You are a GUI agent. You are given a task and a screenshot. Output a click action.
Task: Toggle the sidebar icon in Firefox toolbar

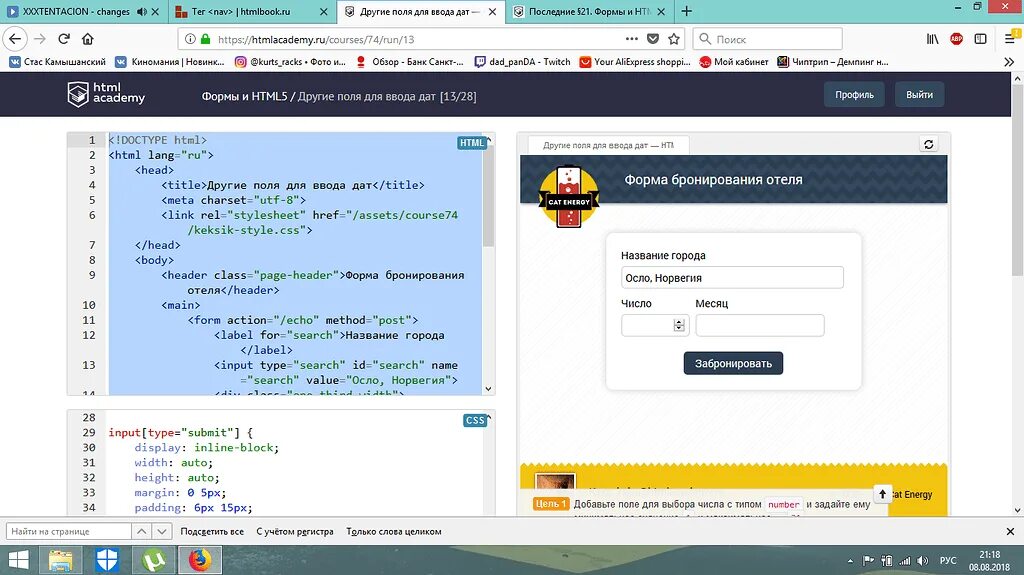pos(980,39)
